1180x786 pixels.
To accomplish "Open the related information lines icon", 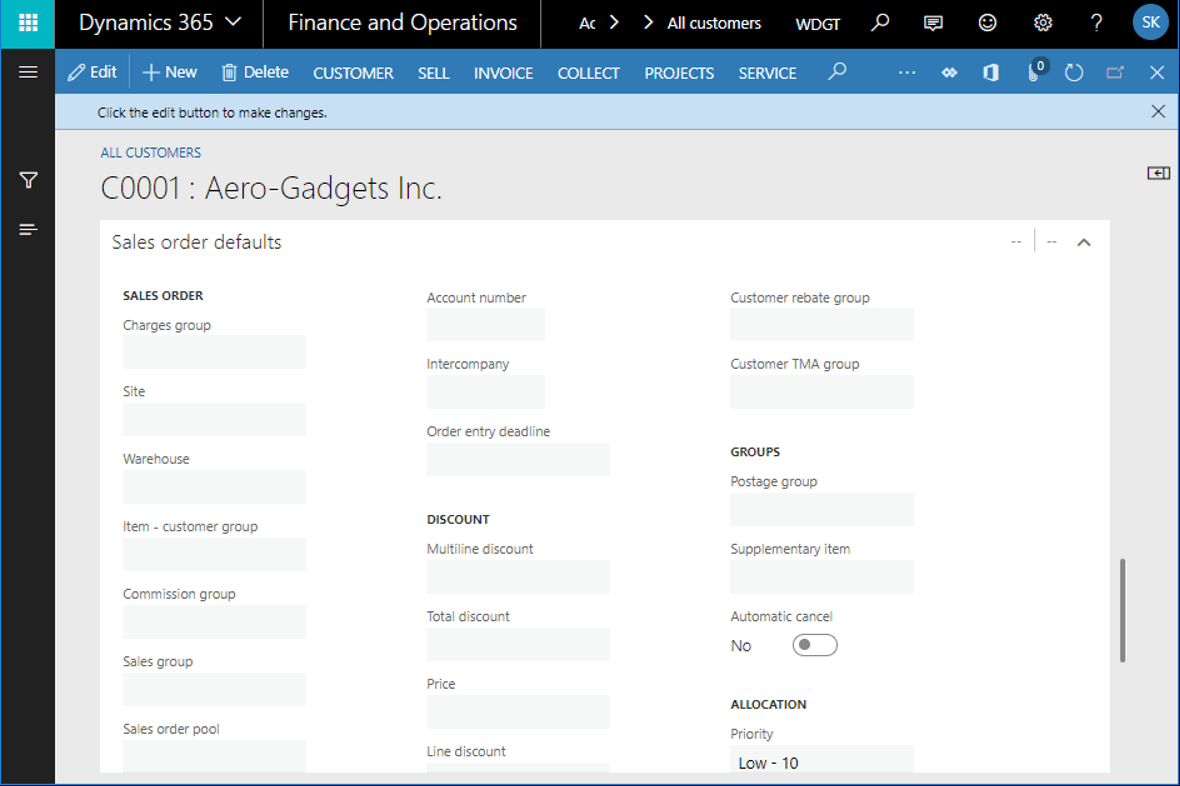I will (28, 230).
